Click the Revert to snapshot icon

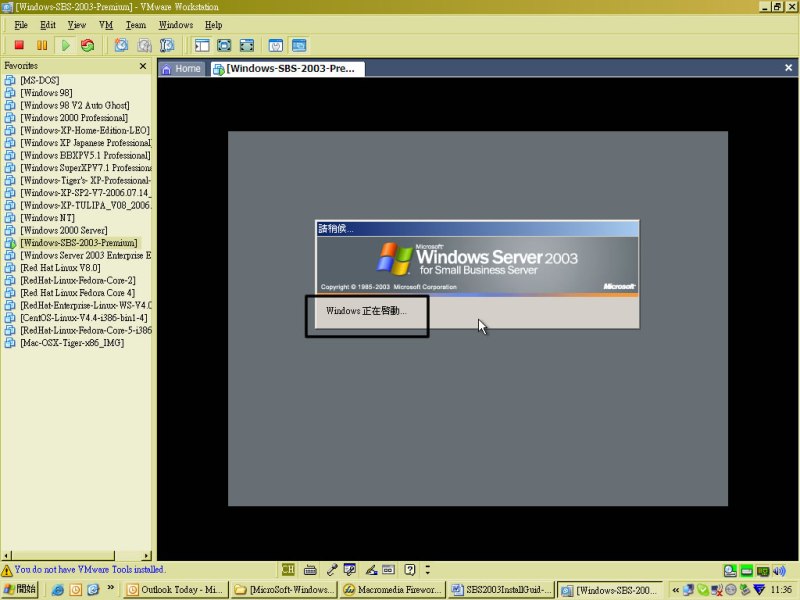click(144, 45)
